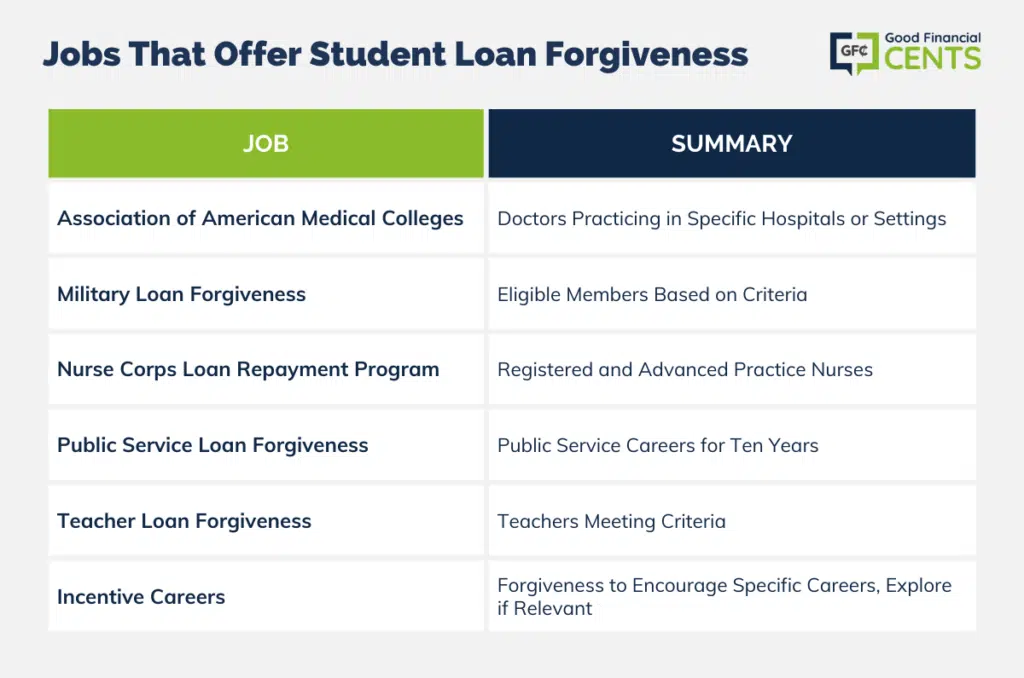This screenshot has width=1024, height=678.
Task: Click the Jobs That Offer Student Loan Forgiveness title
Action: (x=395, y=55)
